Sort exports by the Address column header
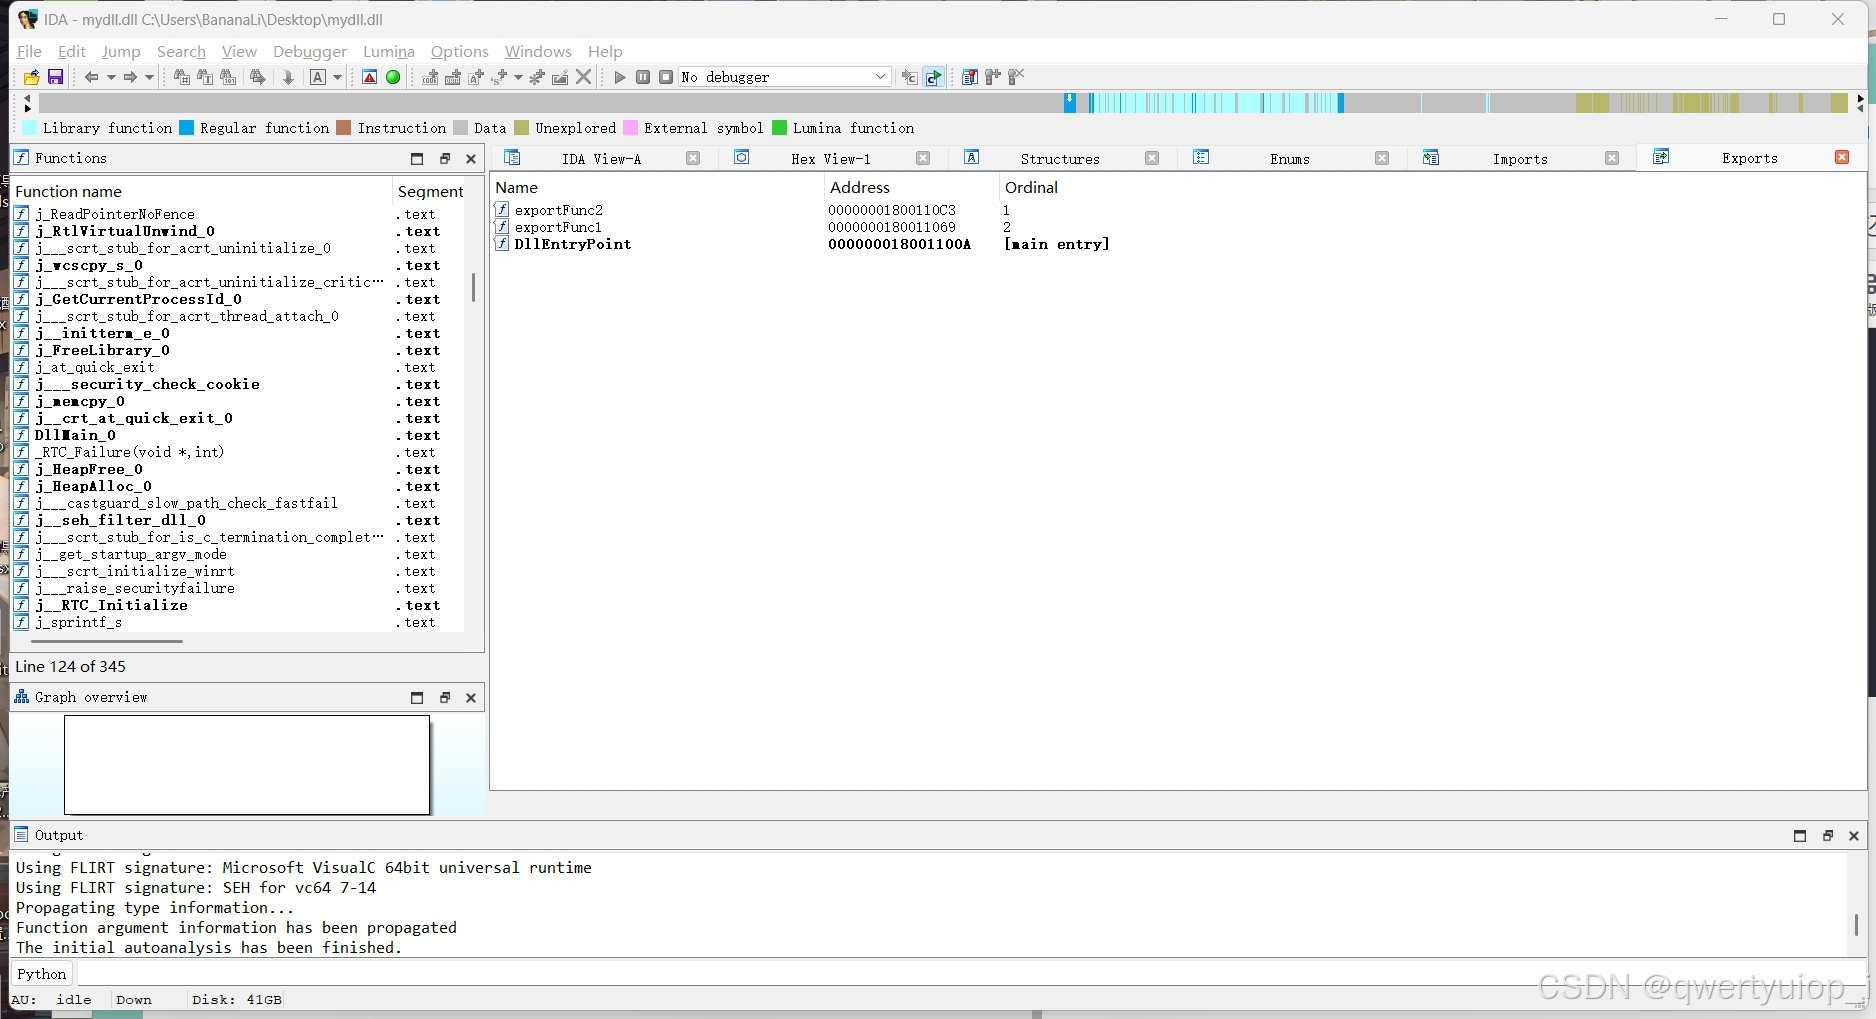 click(911, 187)
